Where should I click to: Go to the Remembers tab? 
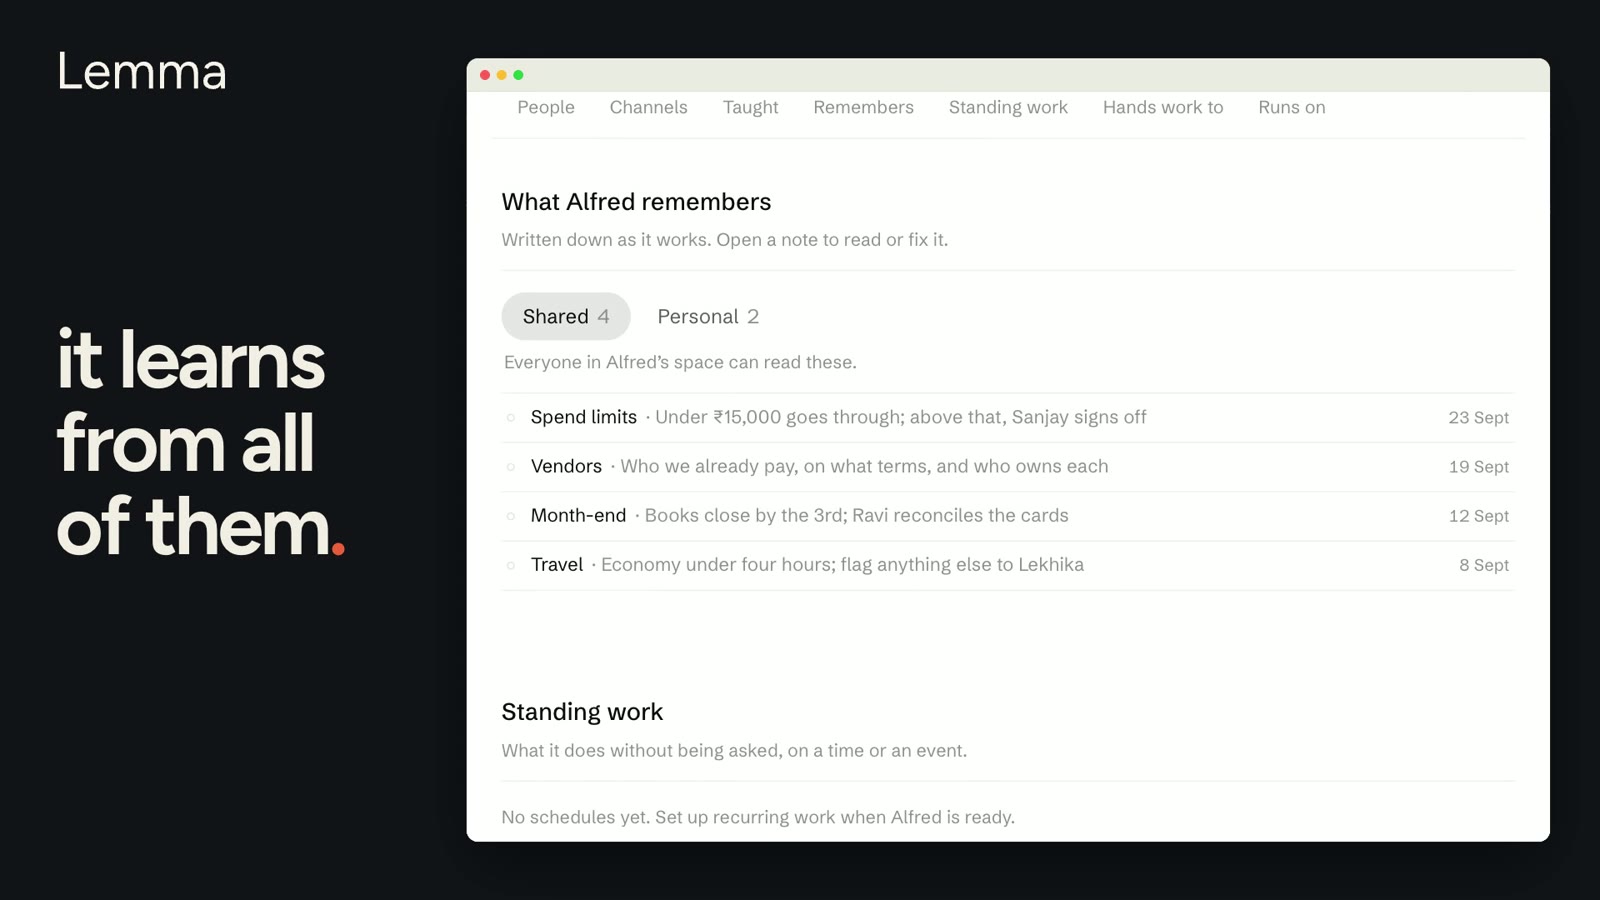coord(863,107)
